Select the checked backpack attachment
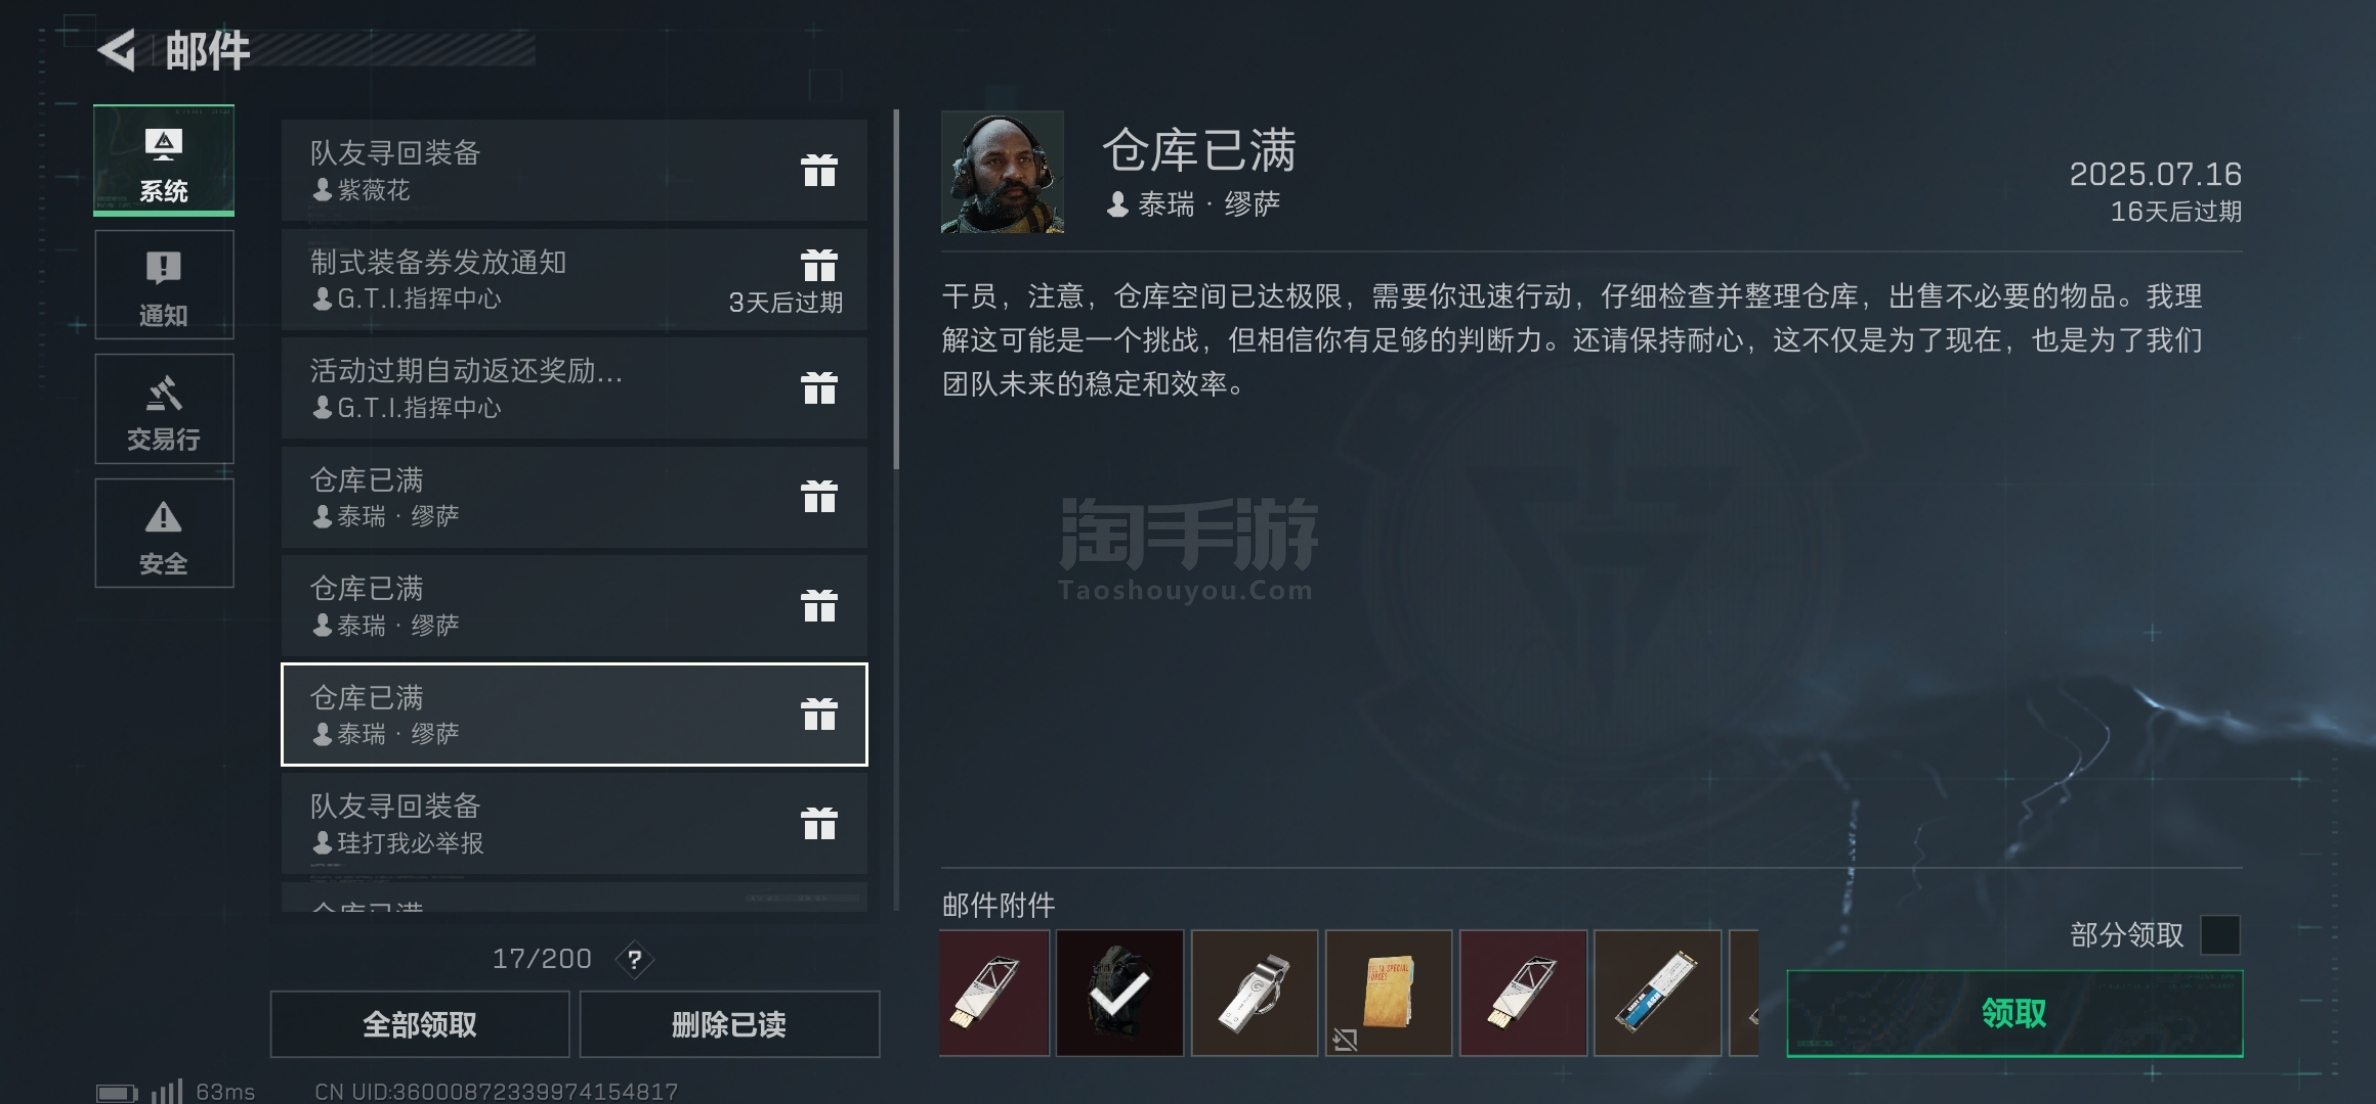Image resolution: width=2376 pixels, height=1104 pixels. pos(1119,993)
